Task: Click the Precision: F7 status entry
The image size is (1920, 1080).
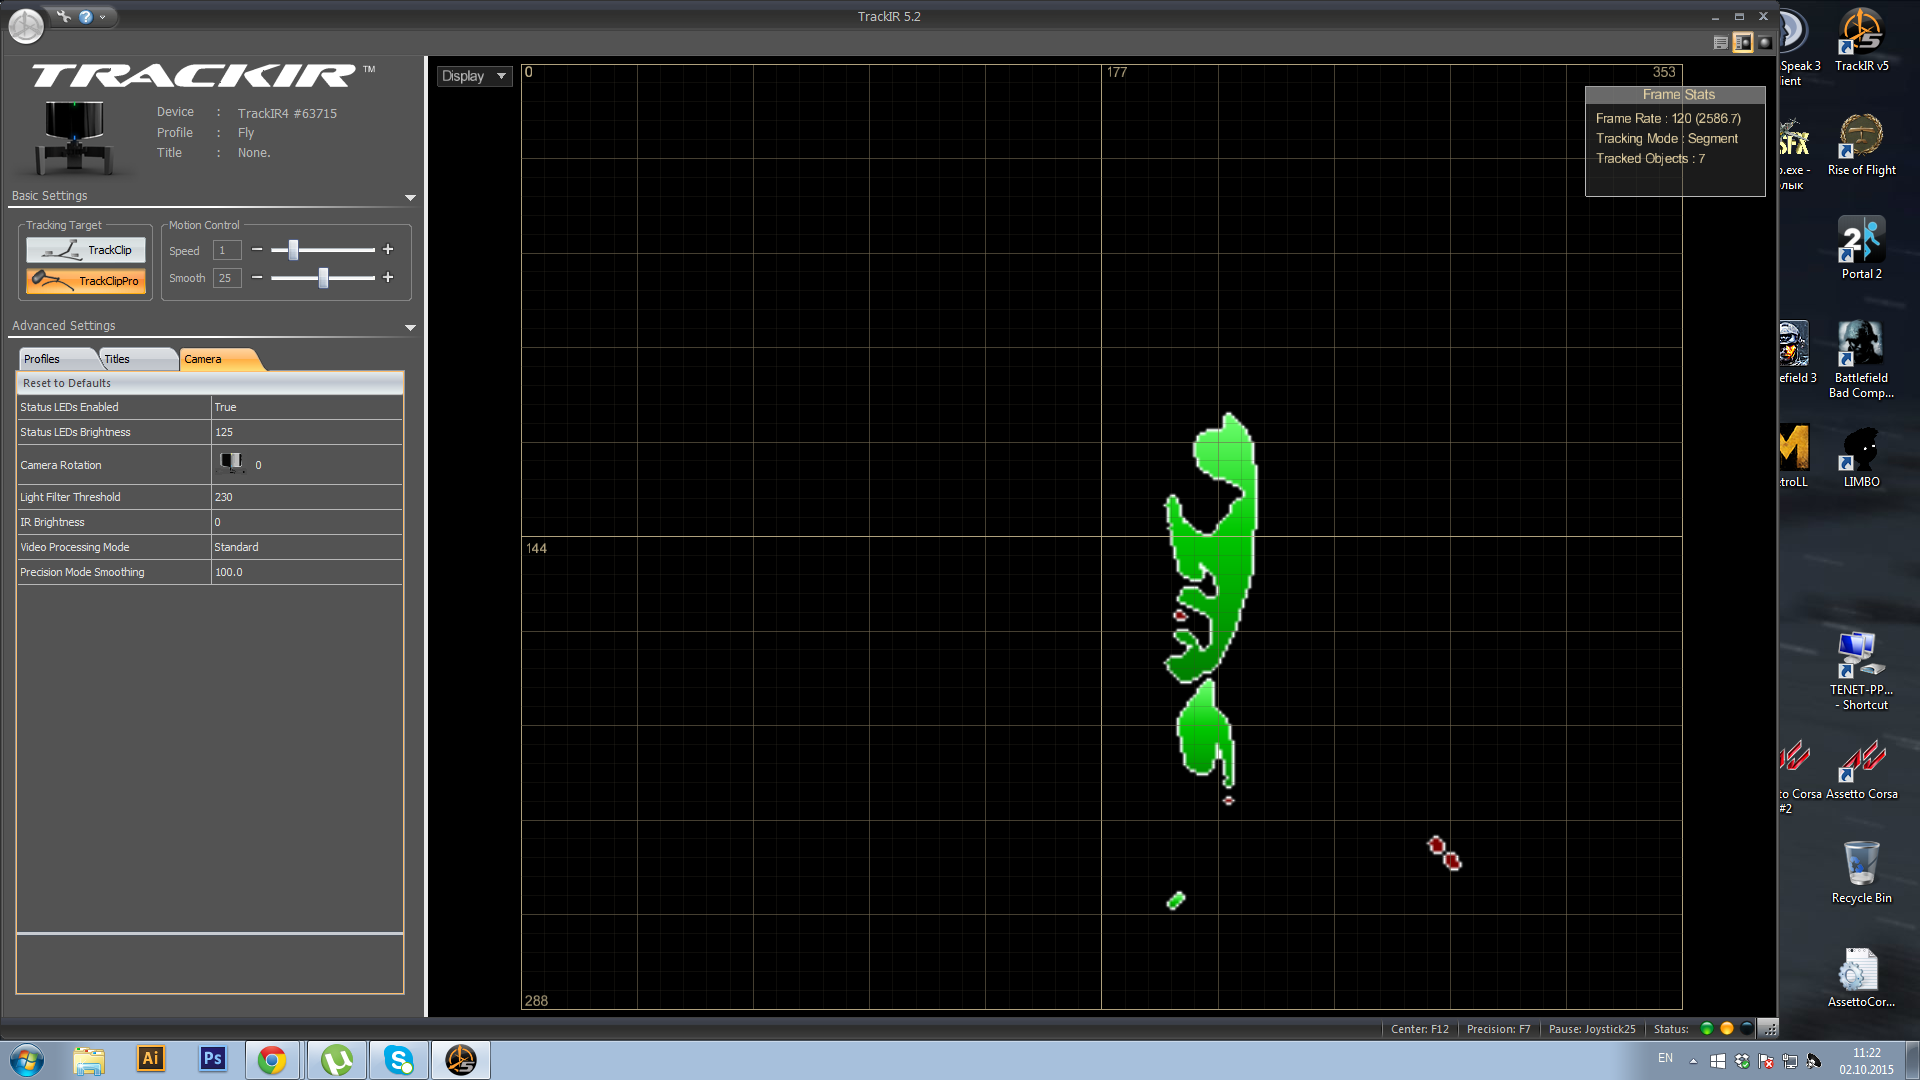Action: [x=1498, y=1029]
